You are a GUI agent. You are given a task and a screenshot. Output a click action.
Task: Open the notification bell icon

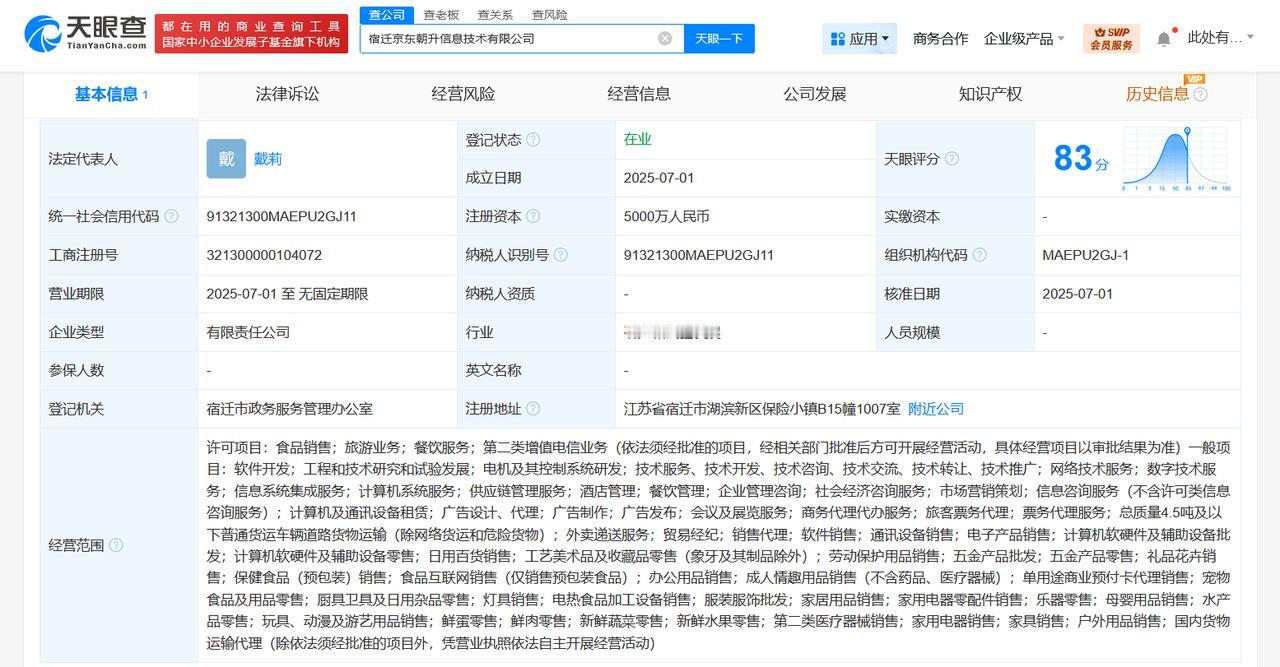(x=1164, y=38)
